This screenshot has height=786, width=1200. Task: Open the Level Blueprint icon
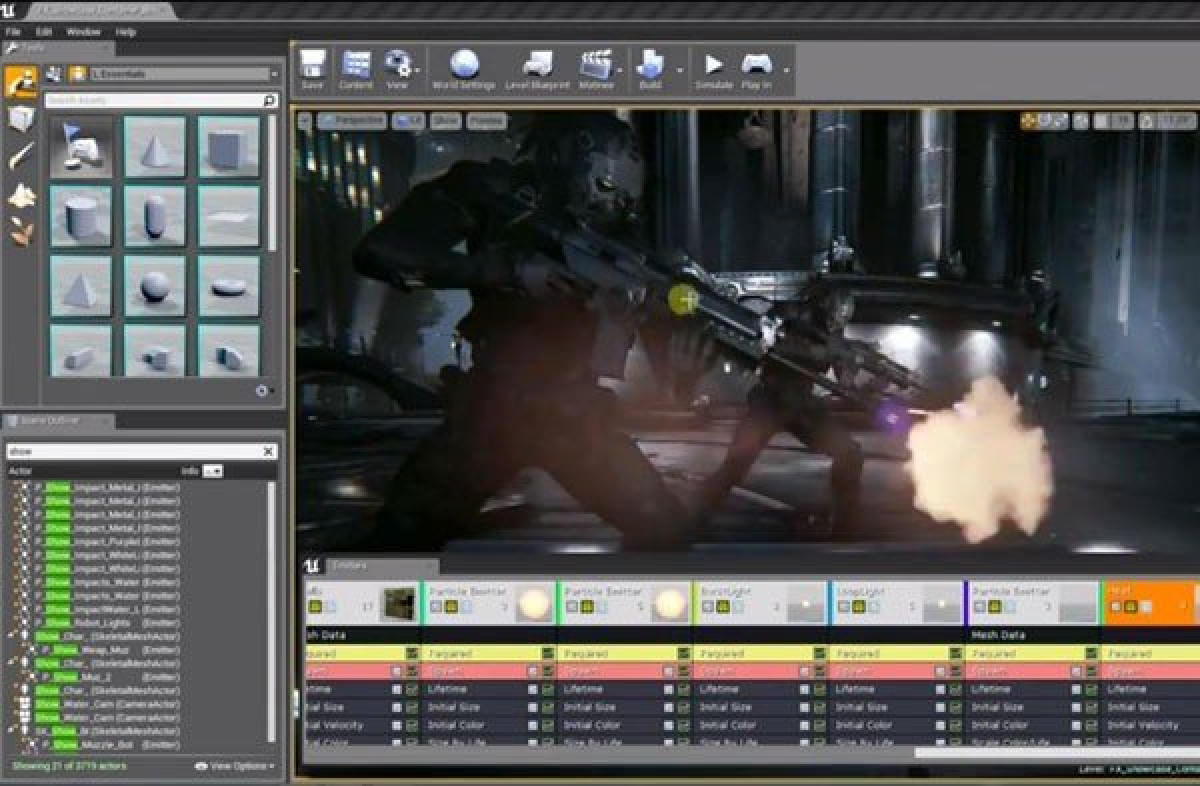[x=538, y=69]
